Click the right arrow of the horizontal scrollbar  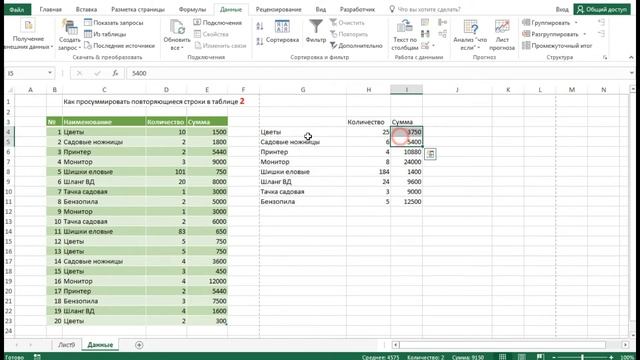point(625,345)
